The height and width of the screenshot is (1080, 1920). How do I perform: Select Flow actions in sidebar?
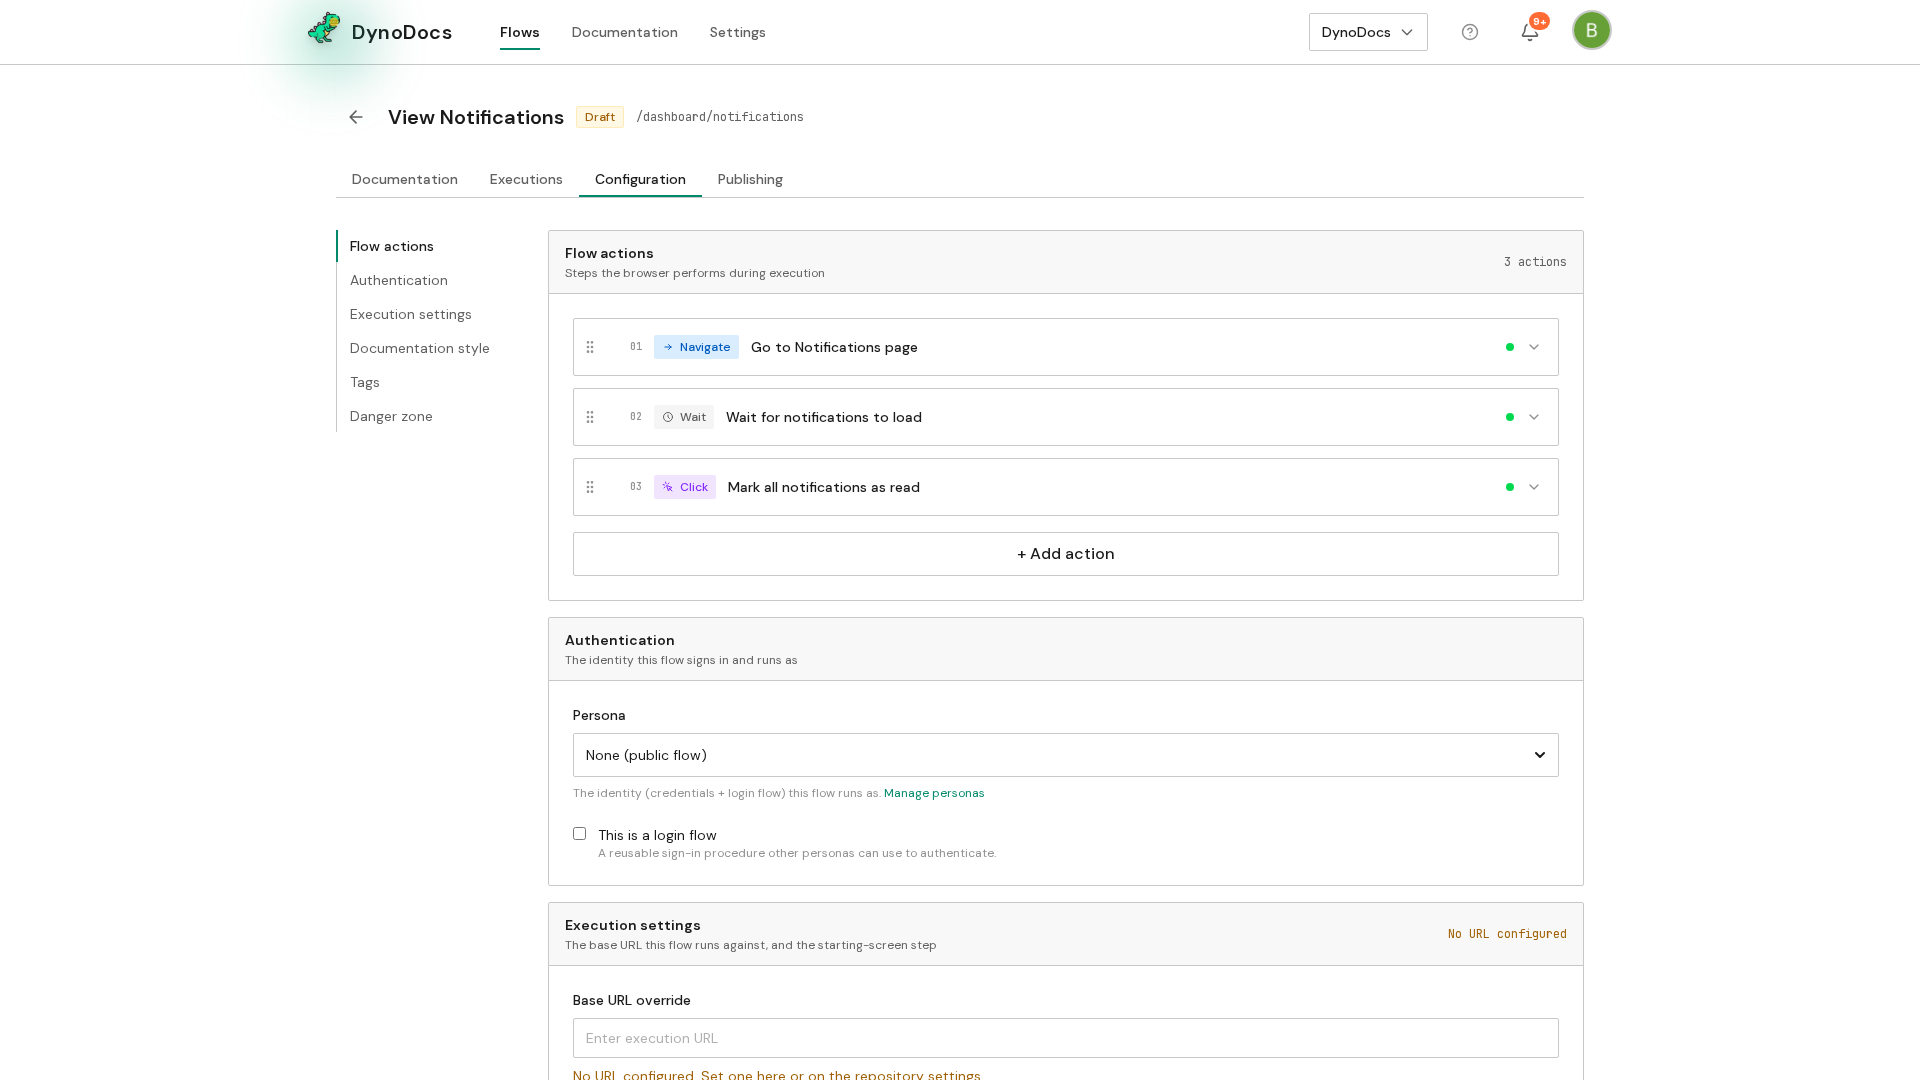coord(391,246)
